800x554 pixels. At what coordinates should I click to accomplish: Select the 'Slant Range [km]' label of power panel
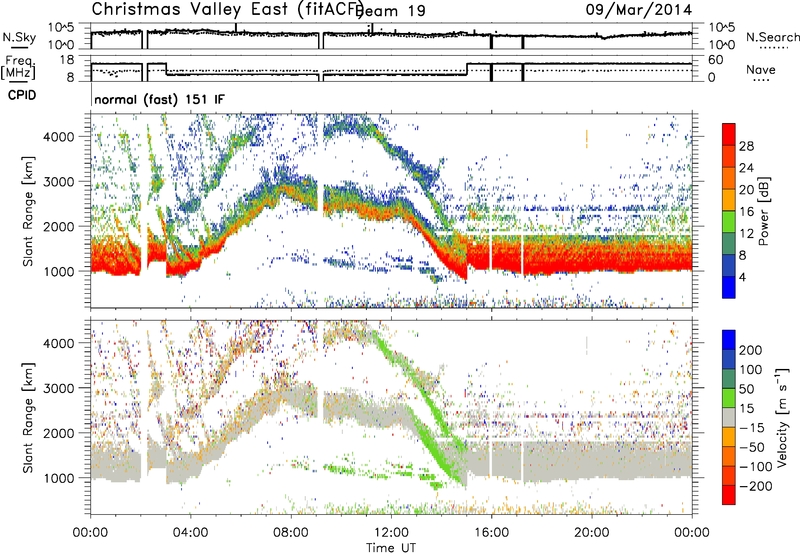coord(28,211)
